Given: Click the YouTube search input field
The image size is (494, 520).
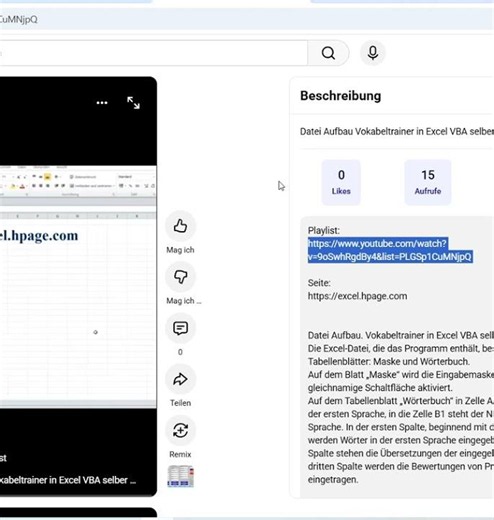Looking at the screenshot, I should click(x=153, y=53).
